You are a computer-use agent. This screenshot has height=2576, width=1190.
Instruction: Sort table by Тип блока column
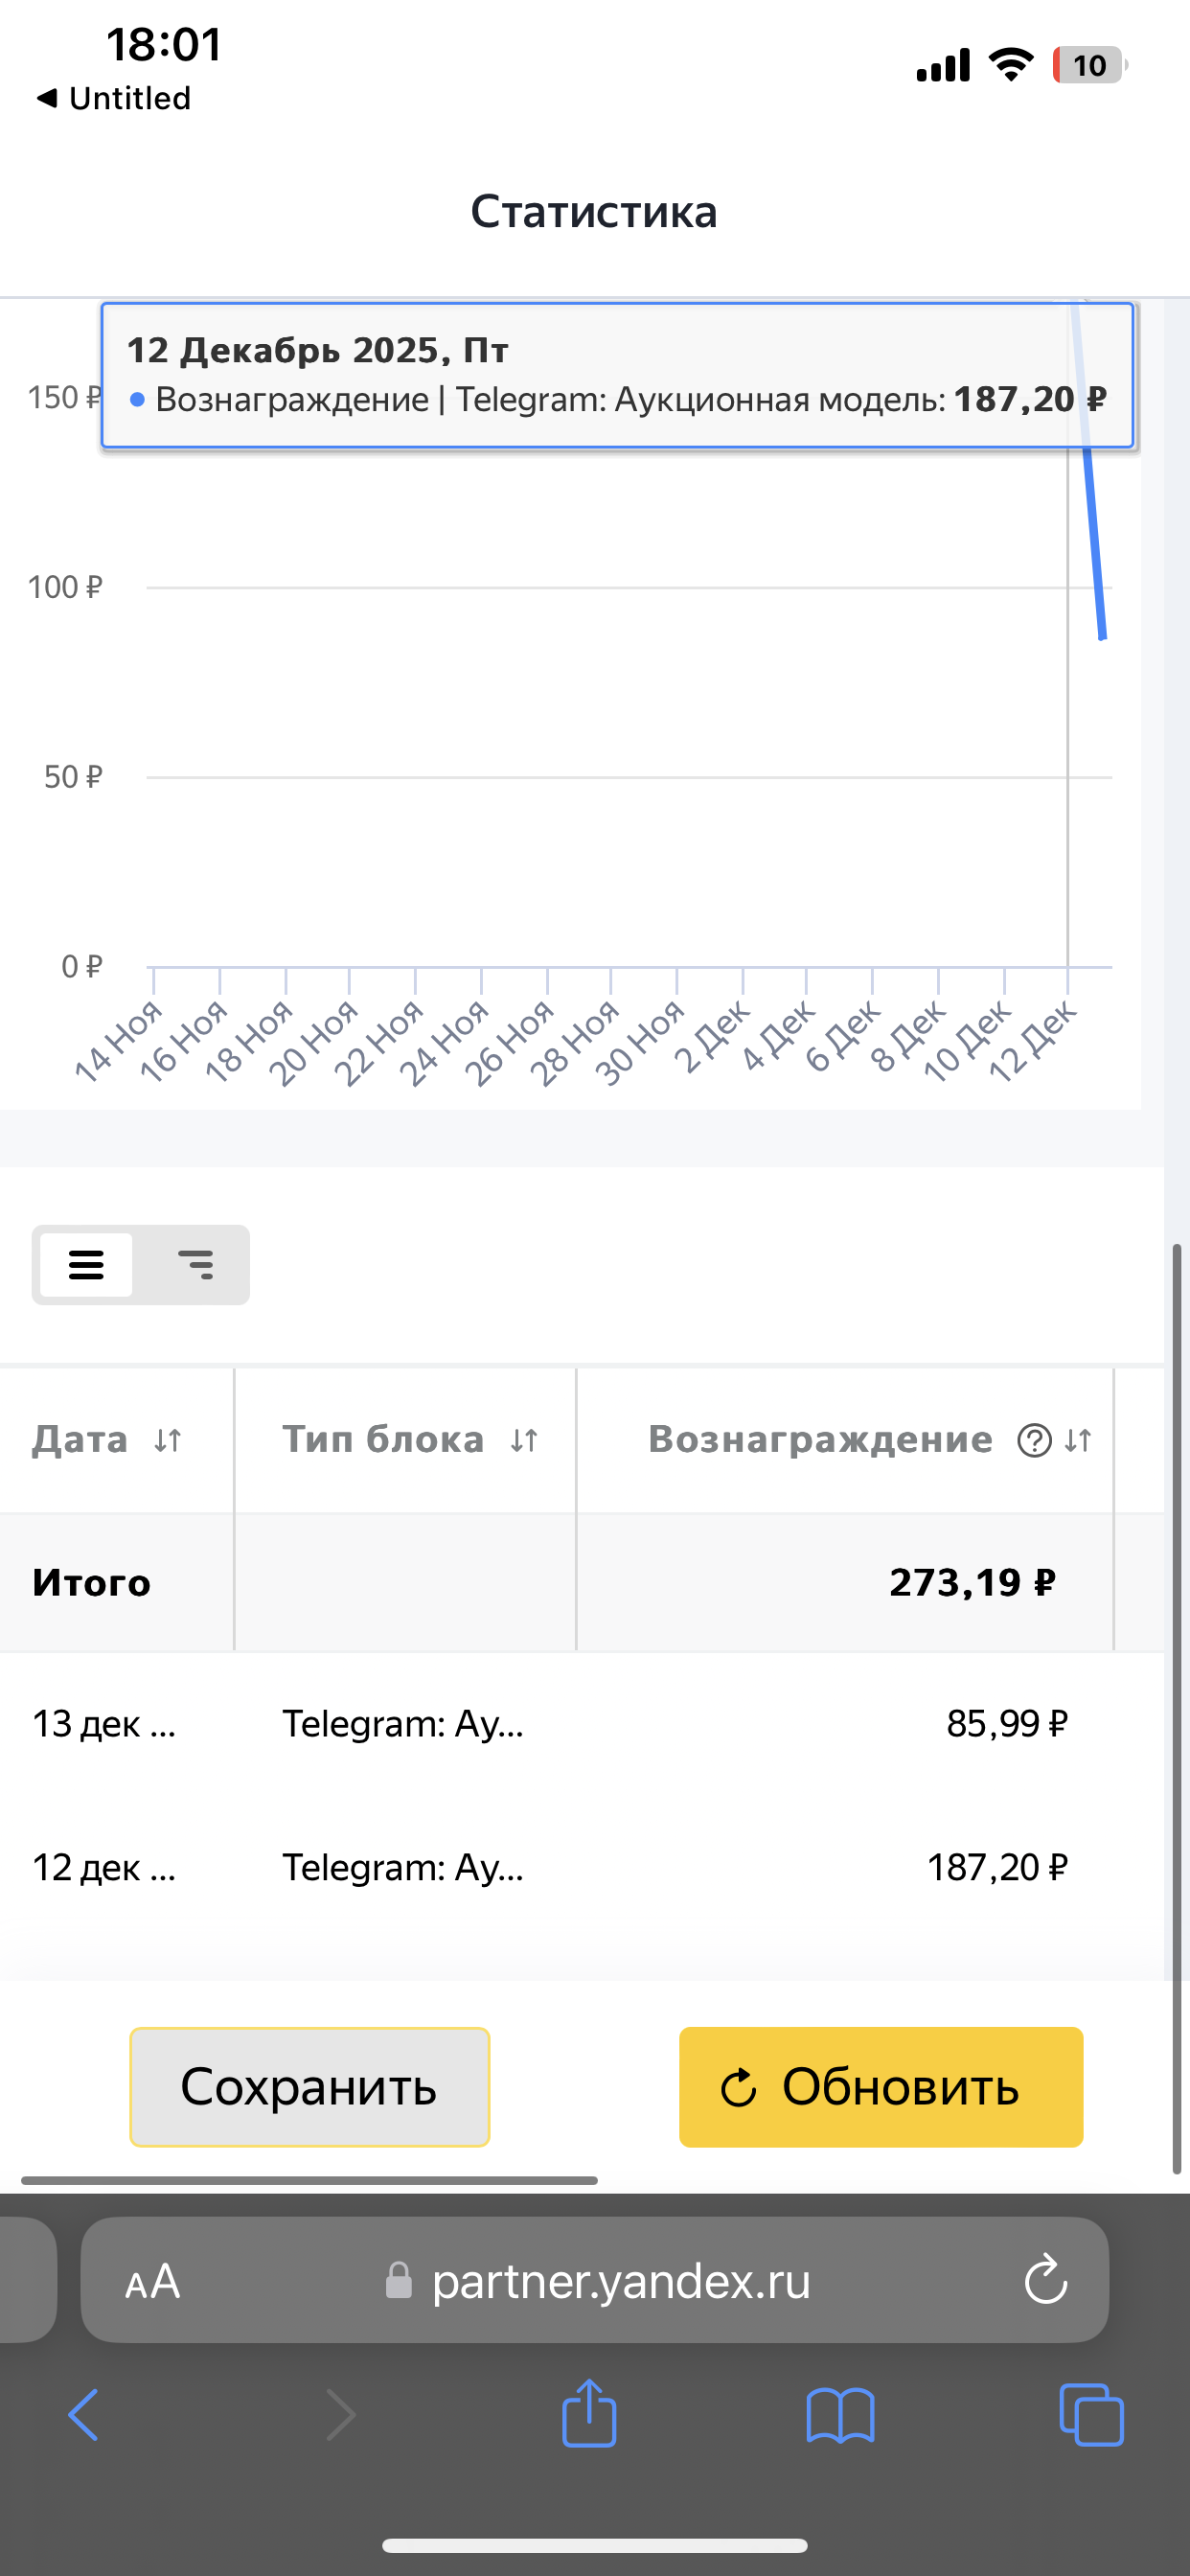click(x=524, y=1441)
